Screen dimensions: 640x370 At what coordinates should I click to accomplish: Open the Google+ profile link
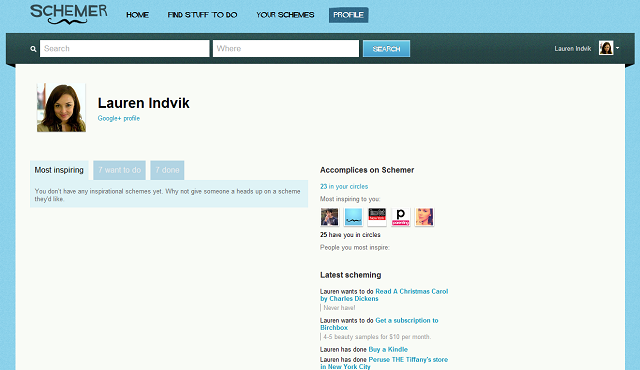[x=119, y=118]
